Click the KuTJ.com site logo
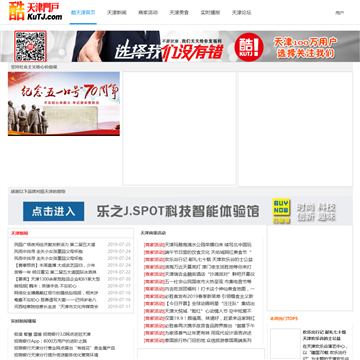Viewport: 360px width, 360px height. (35, 11)
